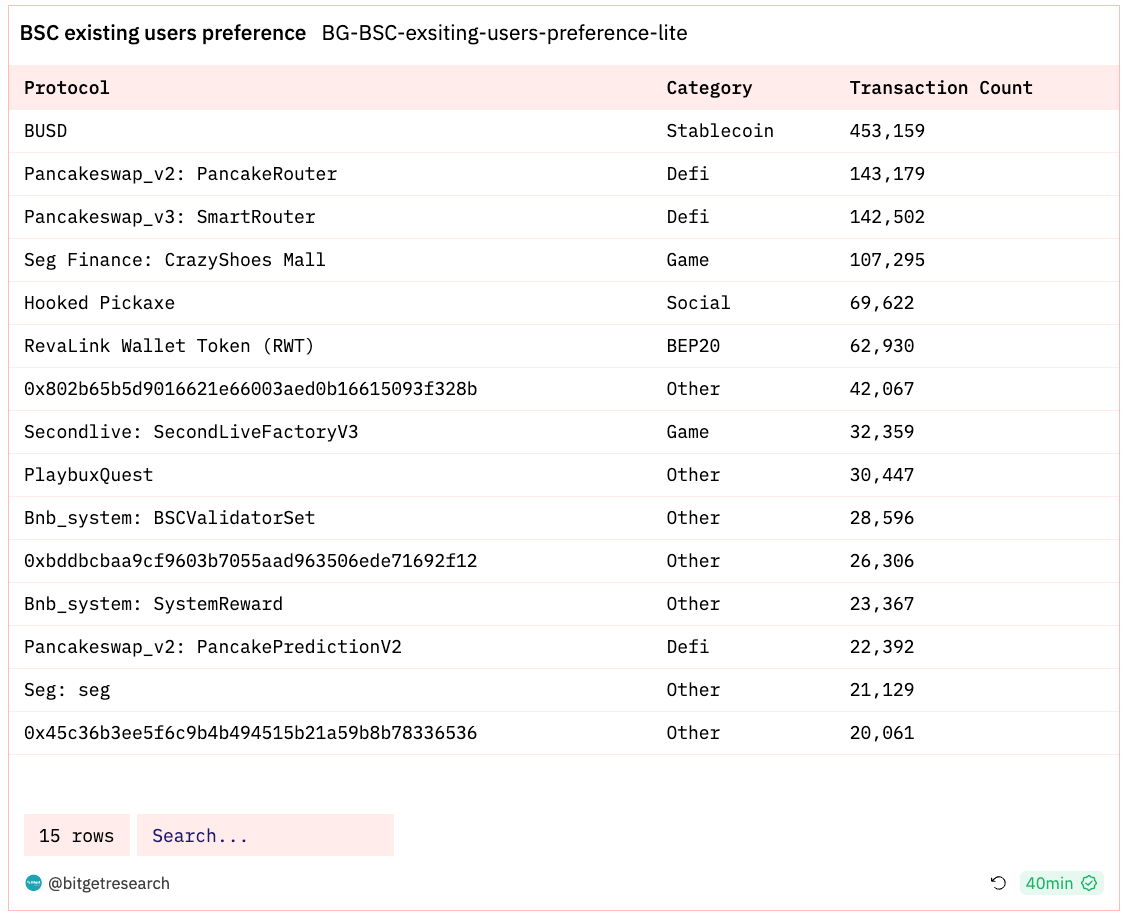Click the bitgetresearch avatar icon
1134x920 pixels.
point(34,883)
